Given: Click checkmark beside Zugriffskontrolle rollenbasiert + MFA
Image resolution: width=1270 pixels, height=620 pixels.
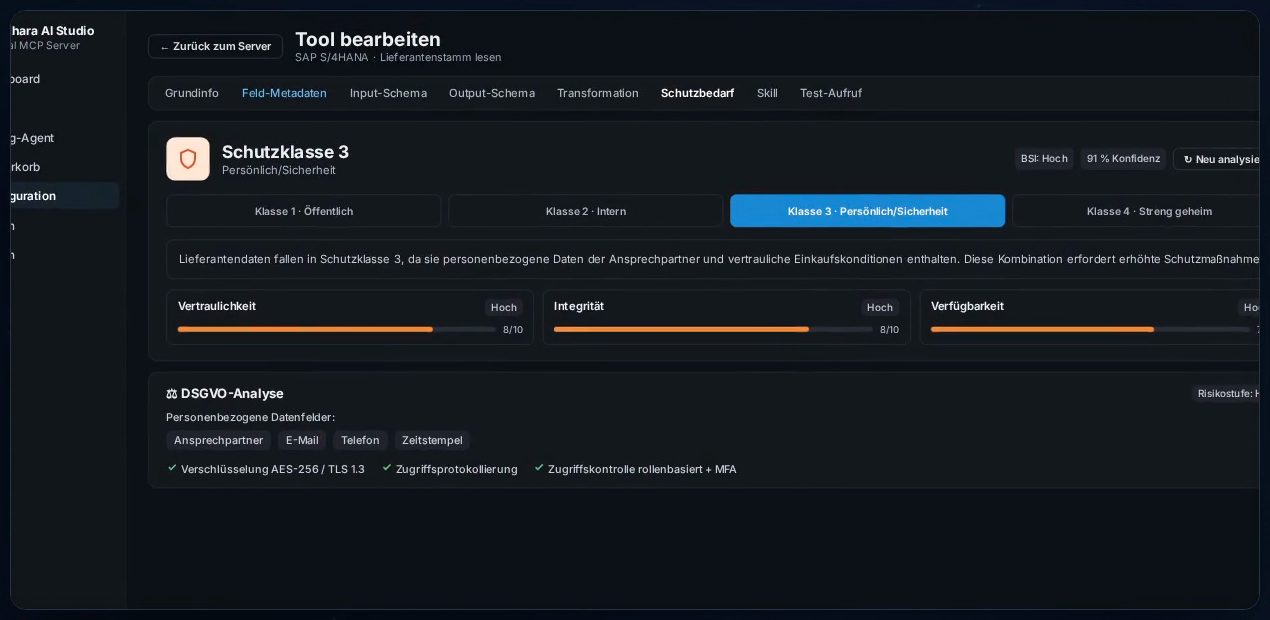Looking at the screenshot, I should (539, 468).
